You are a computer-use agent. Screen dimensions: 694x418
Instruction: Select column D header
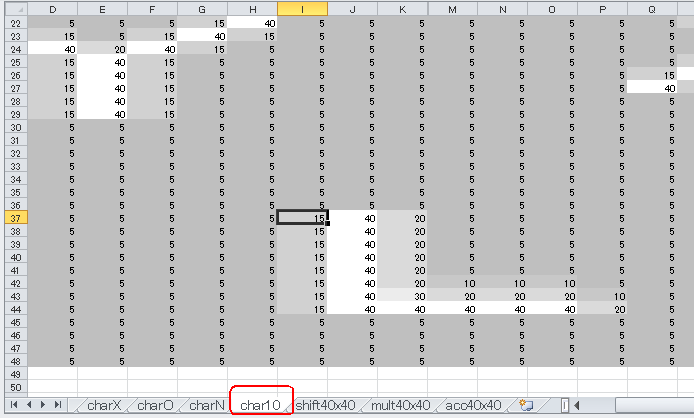(53, 9)
